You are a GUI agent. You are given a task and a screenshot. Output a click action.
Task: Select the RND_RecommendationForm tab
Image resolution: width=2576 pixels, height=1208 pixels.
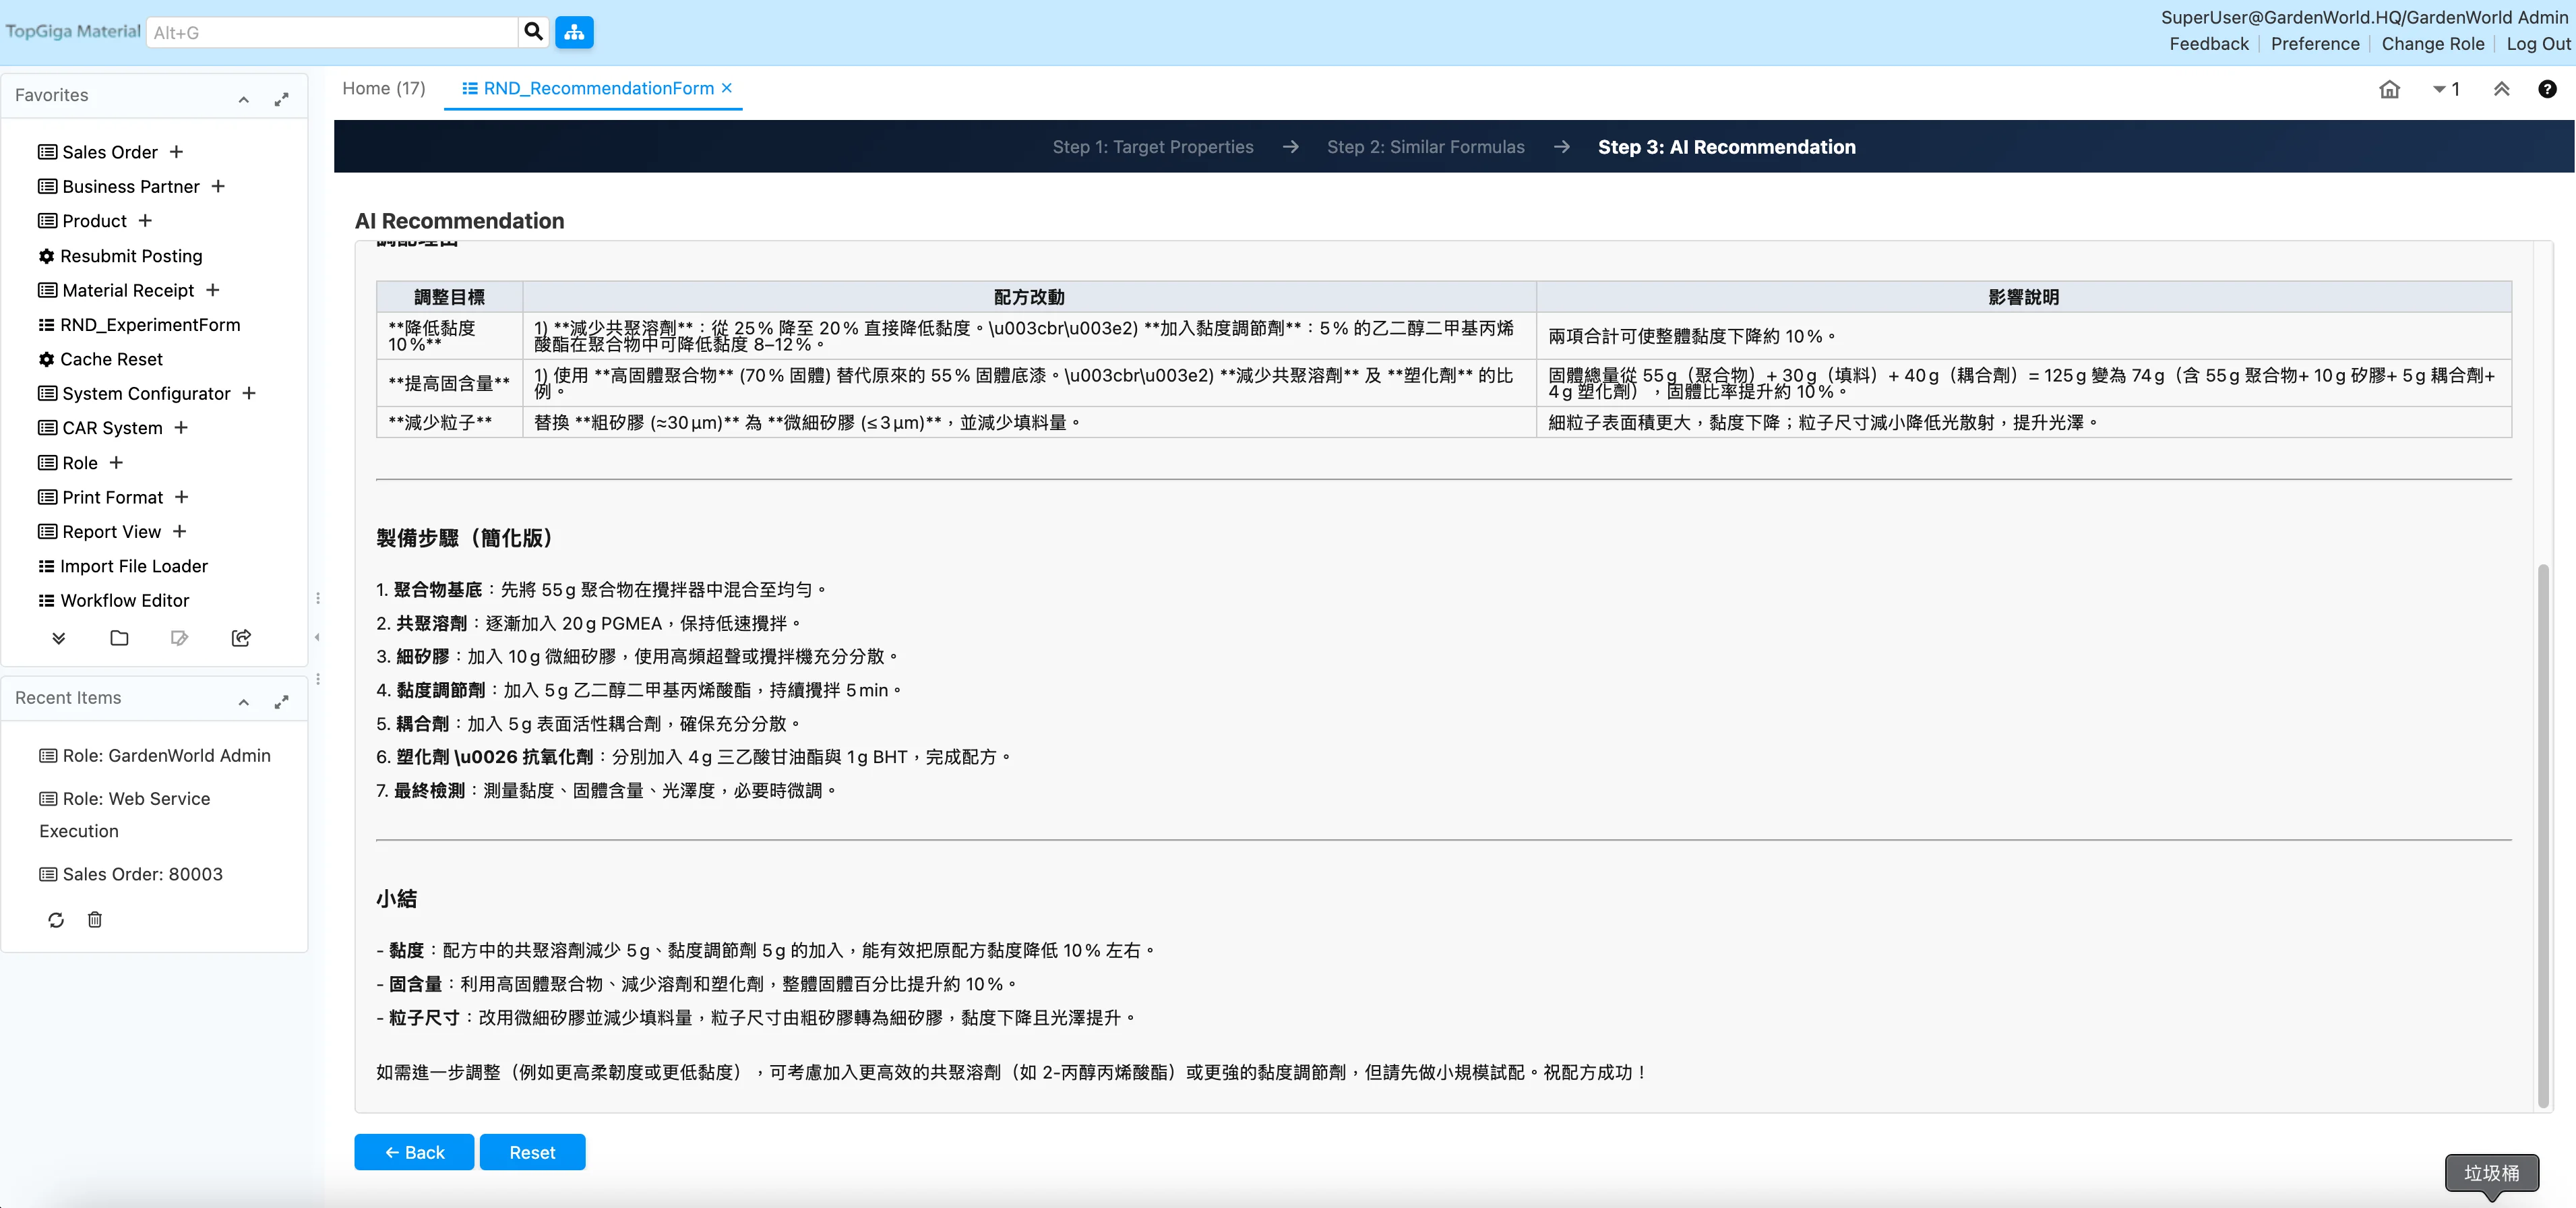[x=592, y=88]
